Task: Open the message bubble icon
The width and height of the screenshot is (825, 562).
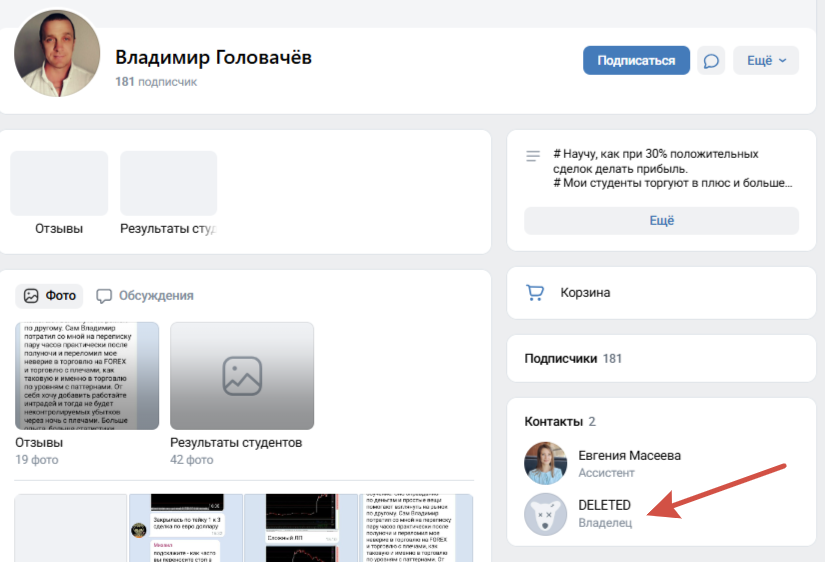Action: tap(711, 61)
